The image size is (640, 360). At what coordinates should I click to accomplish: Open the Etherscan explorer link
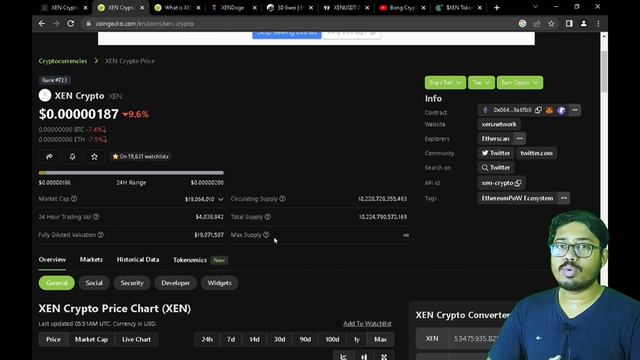496,138
